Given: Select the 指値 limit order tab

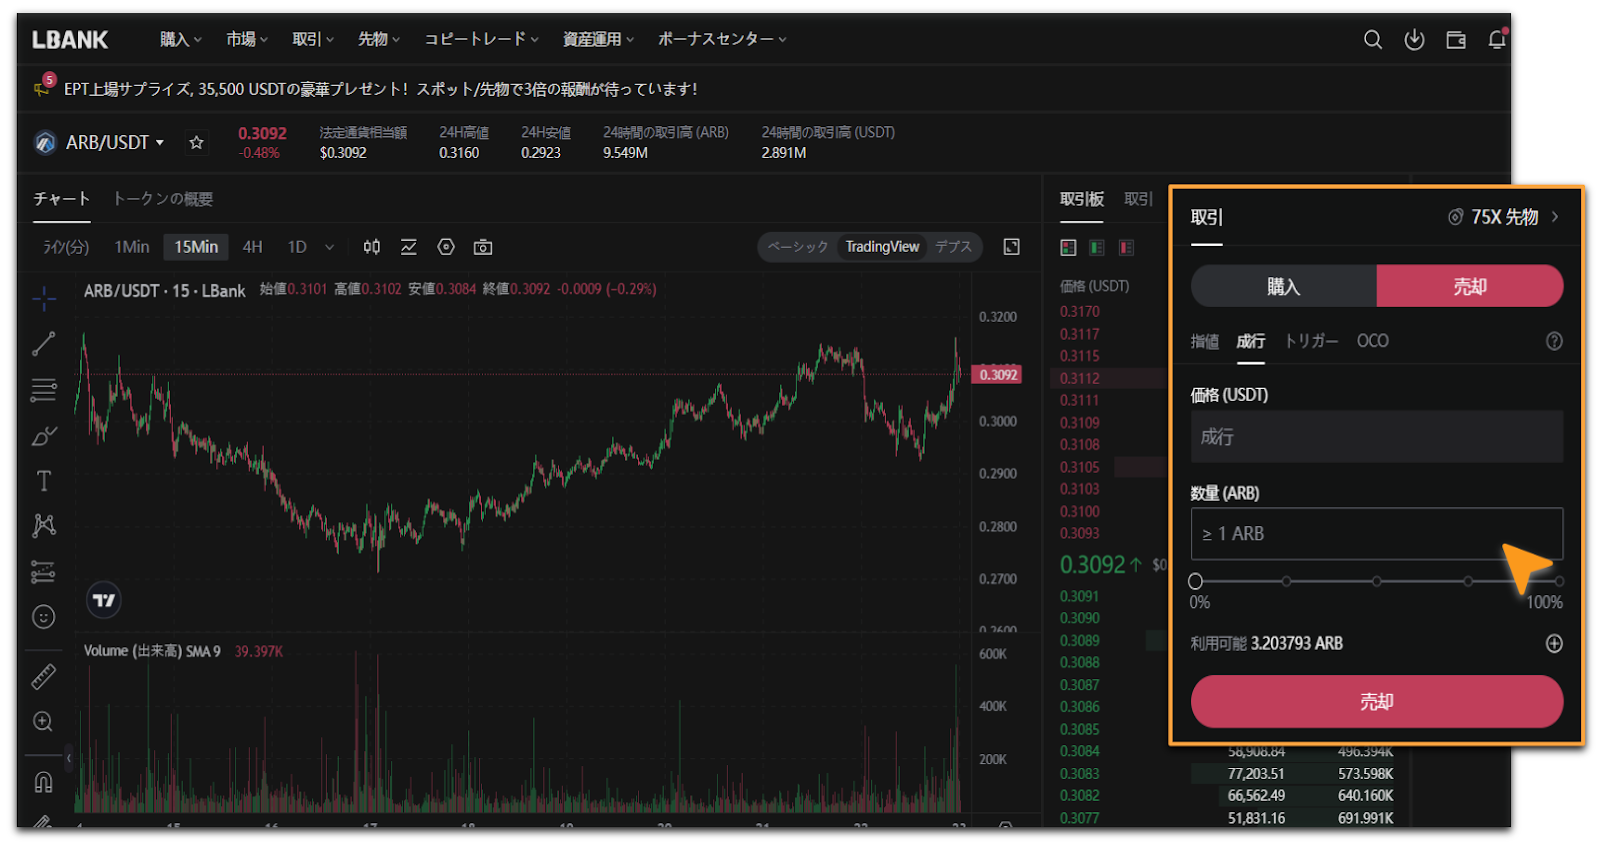Looking at the screenshot, I should coord(1204,342).
